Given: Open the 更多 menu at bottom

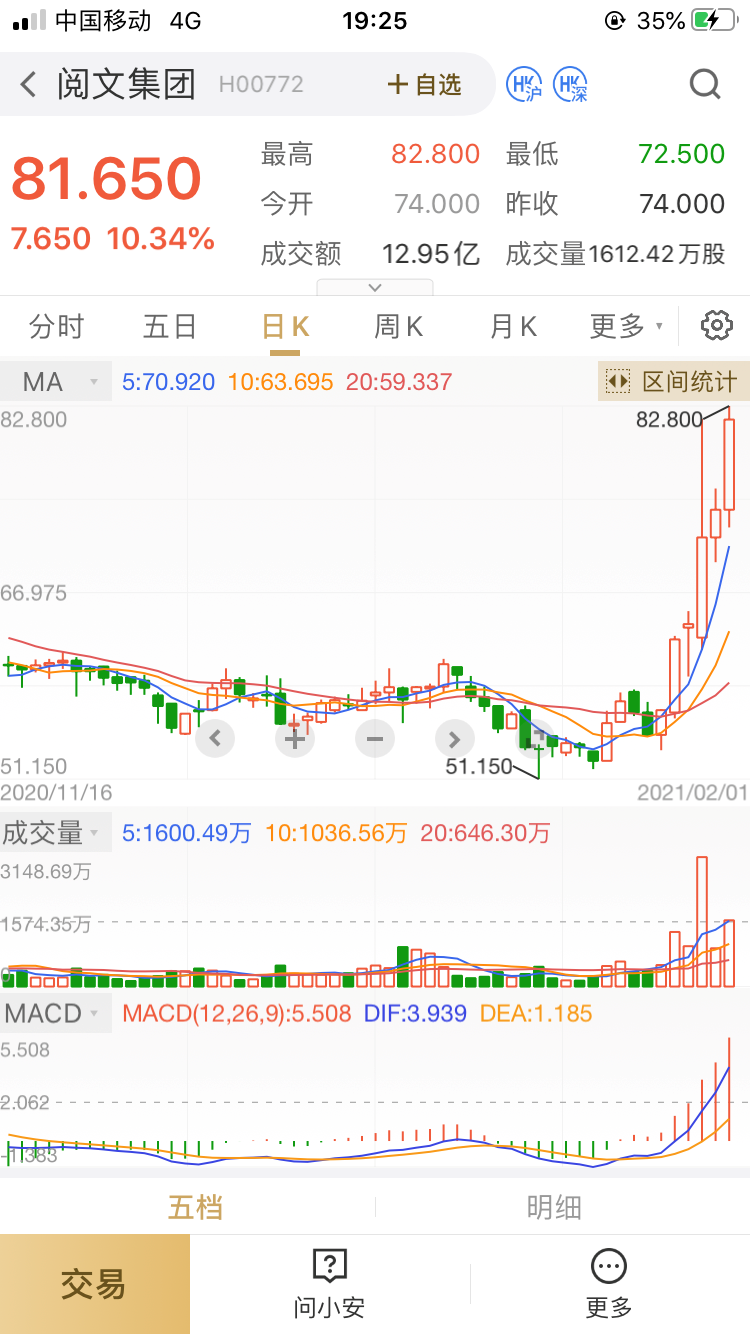Looking at the screenshot, I should [x=609, y=1284].
